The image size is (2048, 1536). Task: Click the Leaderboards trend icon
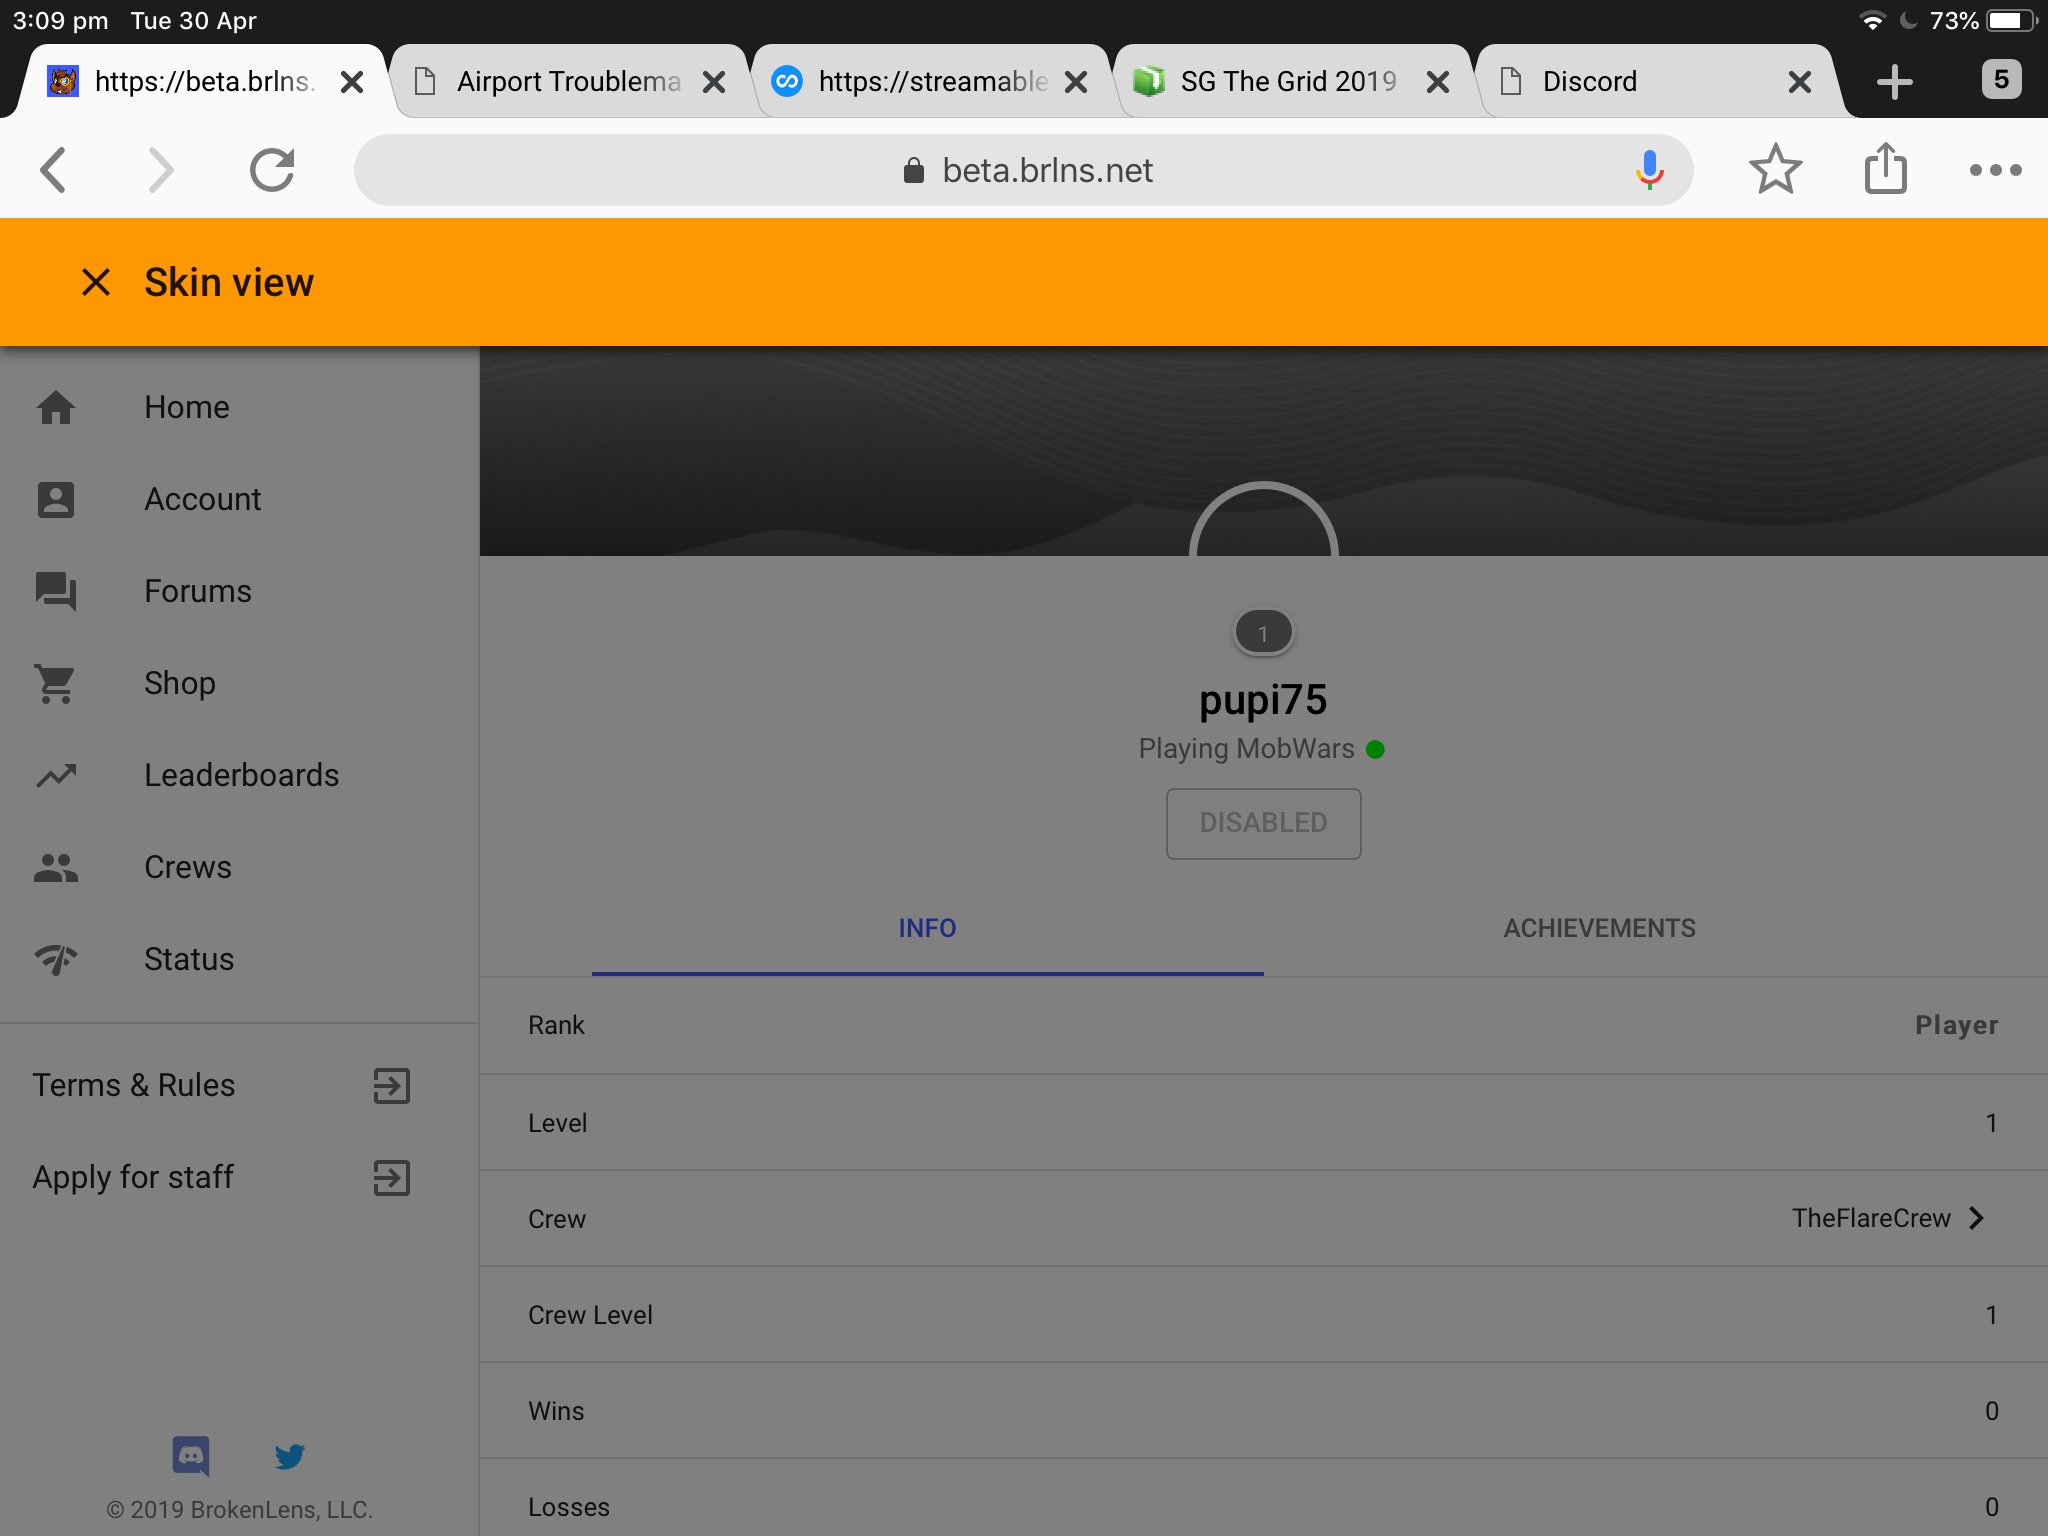[x=56, y=775]
